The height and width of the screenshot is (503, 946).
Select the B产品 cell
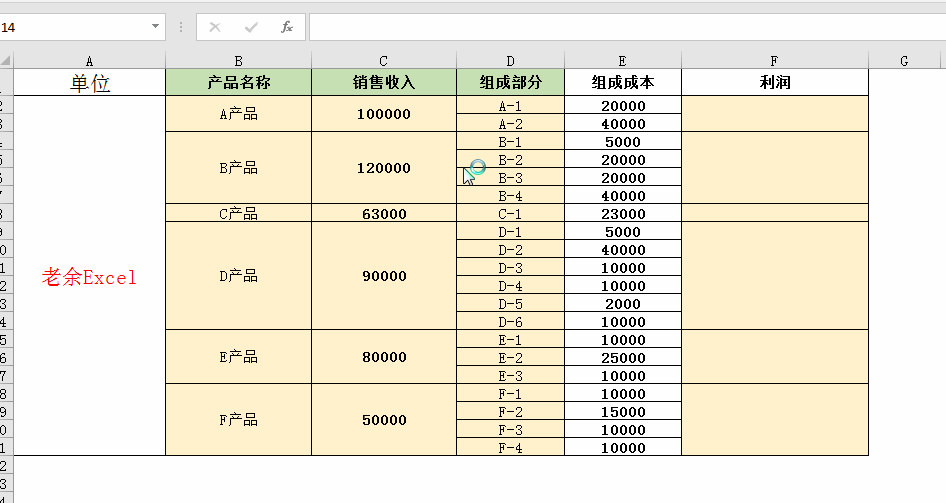(238, 168)
